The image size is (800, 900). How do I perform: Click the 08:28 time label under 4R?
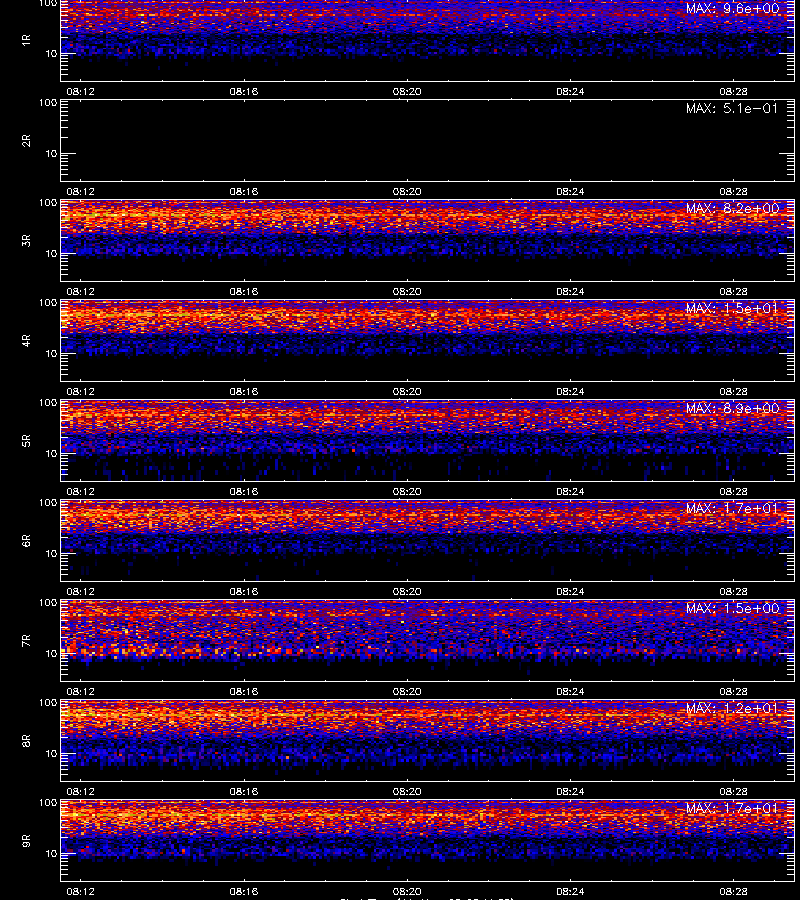pyautogui.click(x=733, y=391)
